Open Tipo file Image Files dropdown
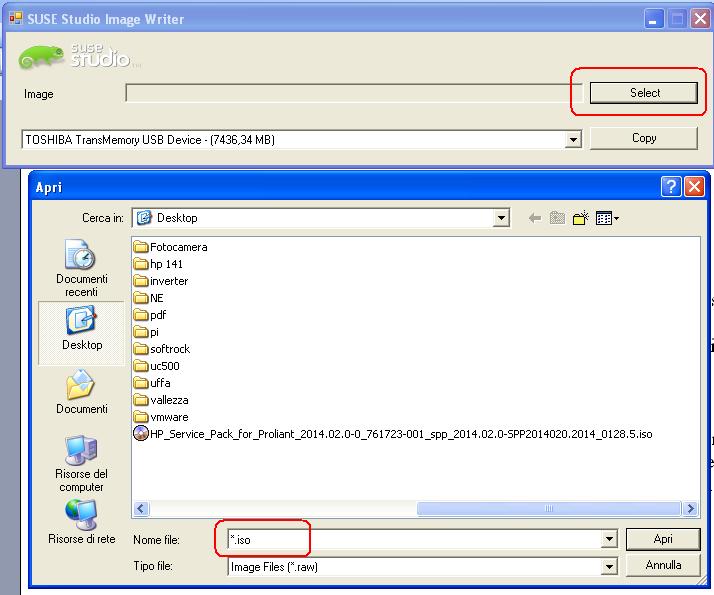This screenshot has width=714, height=595. (609, 567)
